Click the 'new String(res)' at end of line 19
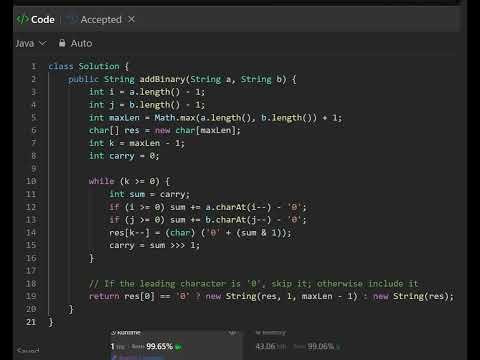 coord(413,296)
